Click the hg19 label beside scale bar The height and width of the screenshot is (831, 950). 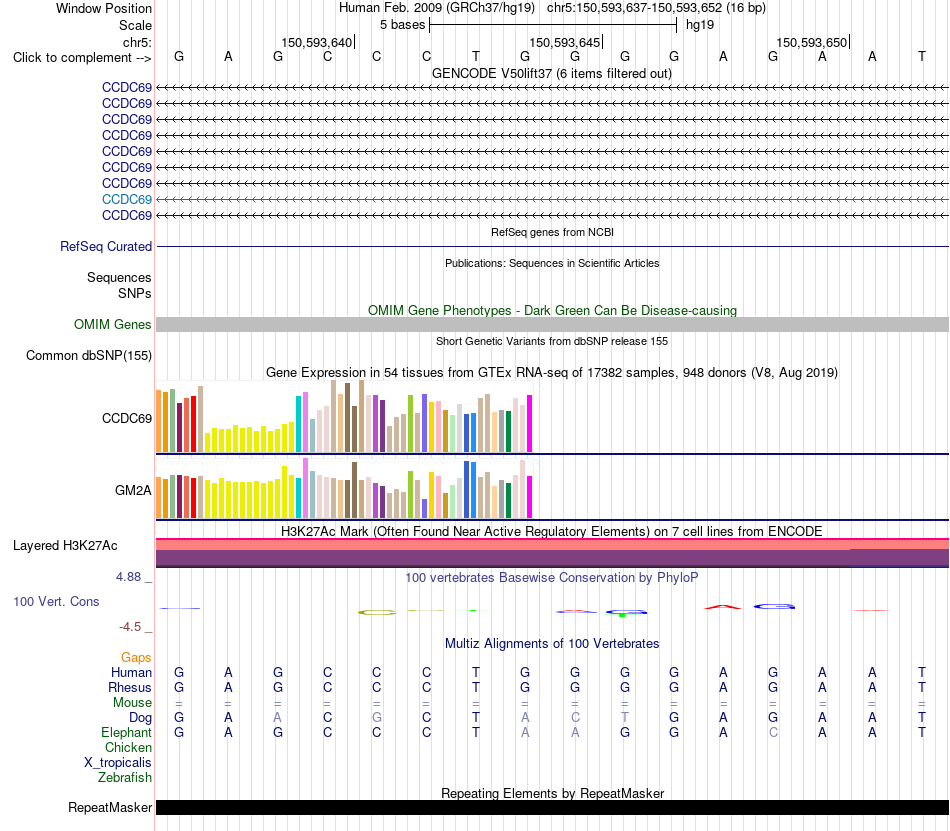(700, 25)
